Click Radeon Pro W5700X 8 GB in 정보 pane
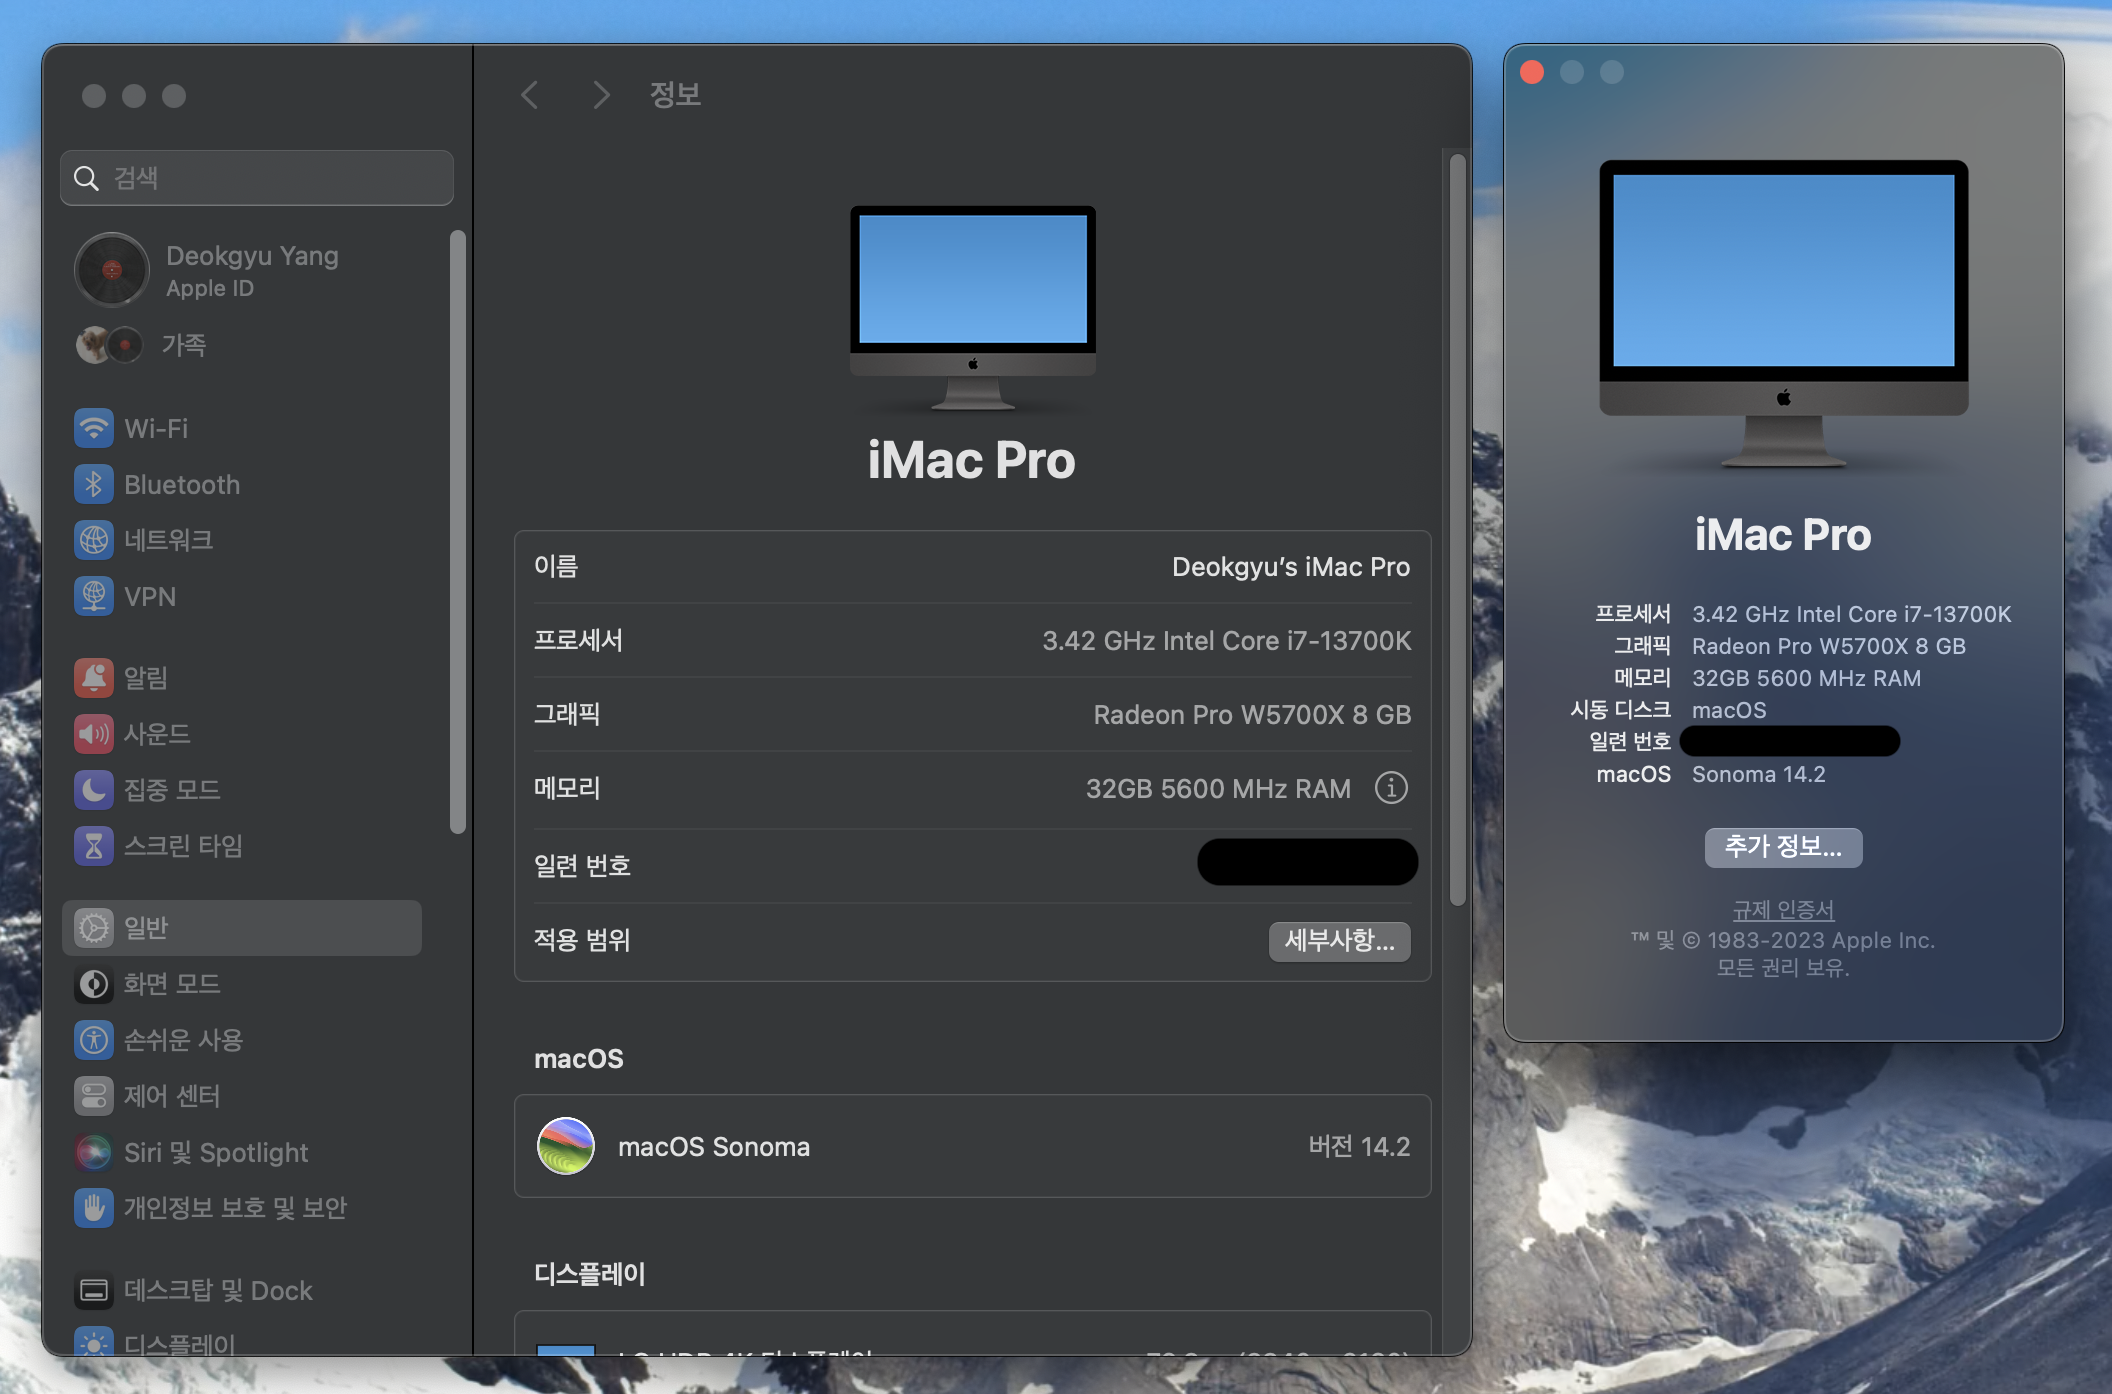The image size is (2112, 1394). coord(1252,715)
